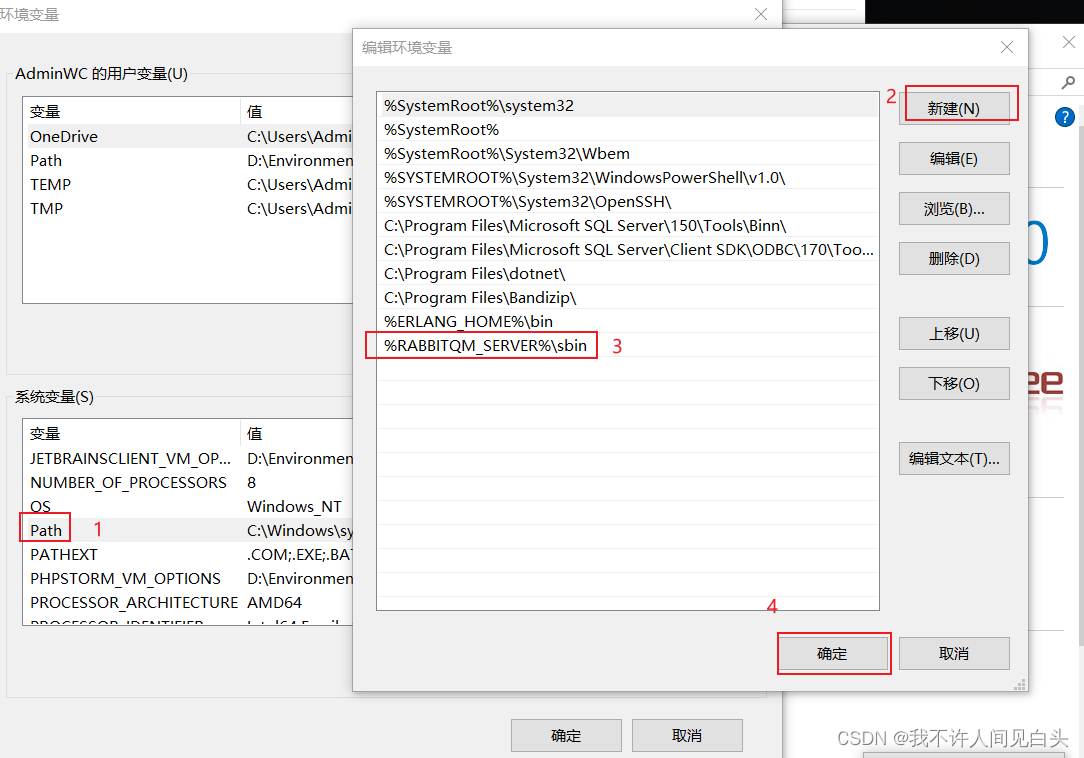Select C:\Program Files\dotnet\ entry

point(628,273)
